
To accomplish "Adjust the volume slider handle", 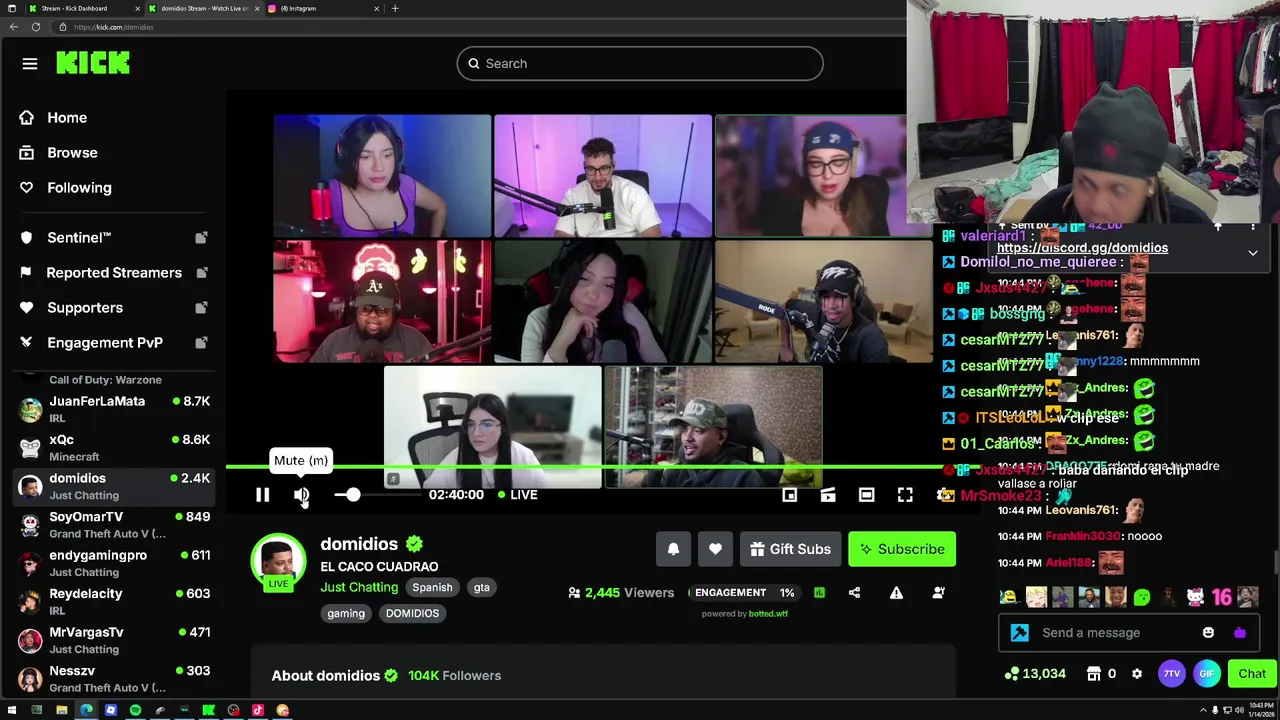I will [x=352, y=494].
